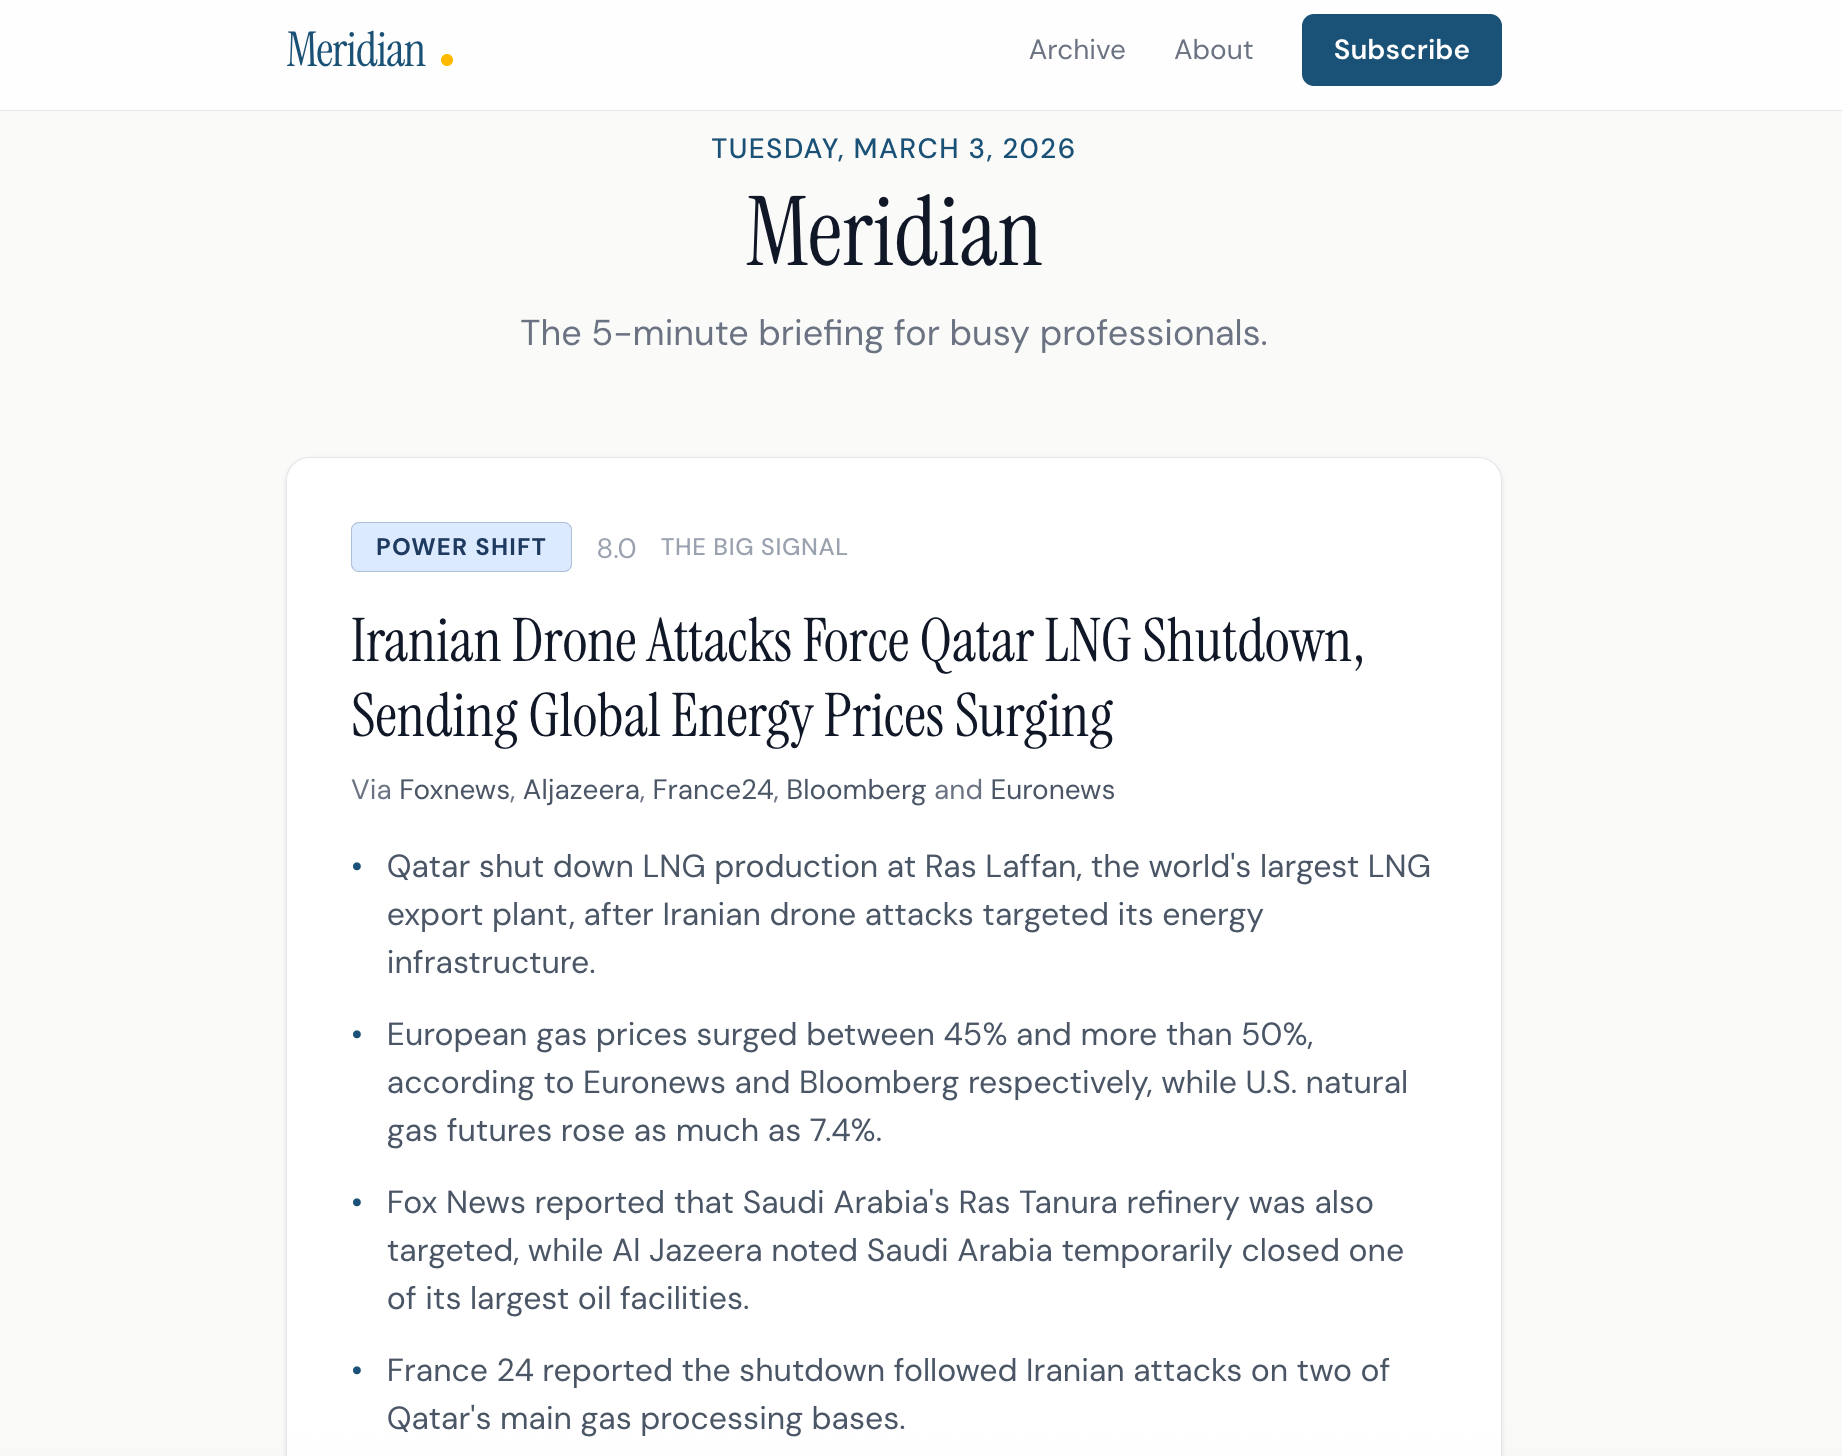Visit the Aljazeera source link

pos(581,790)
